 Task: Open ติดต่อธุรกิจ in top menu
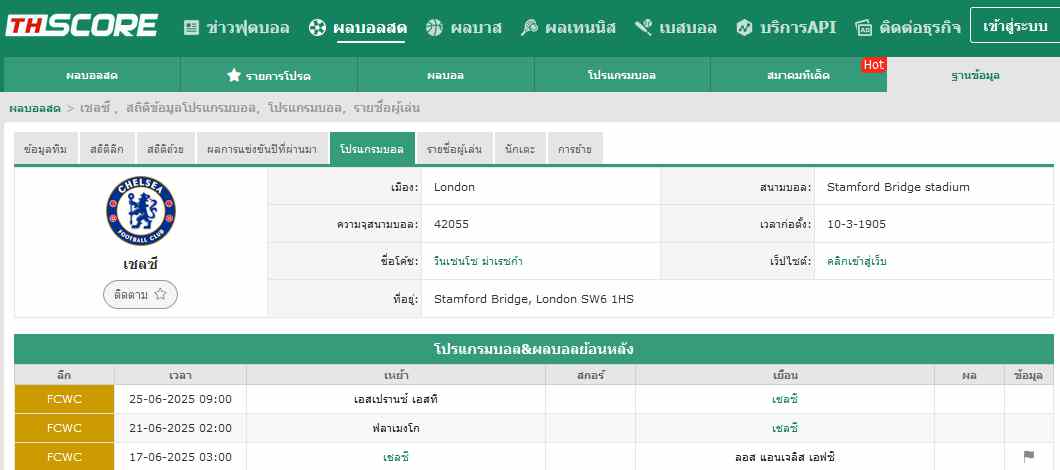pyautogui.click(x=920, y=28)
